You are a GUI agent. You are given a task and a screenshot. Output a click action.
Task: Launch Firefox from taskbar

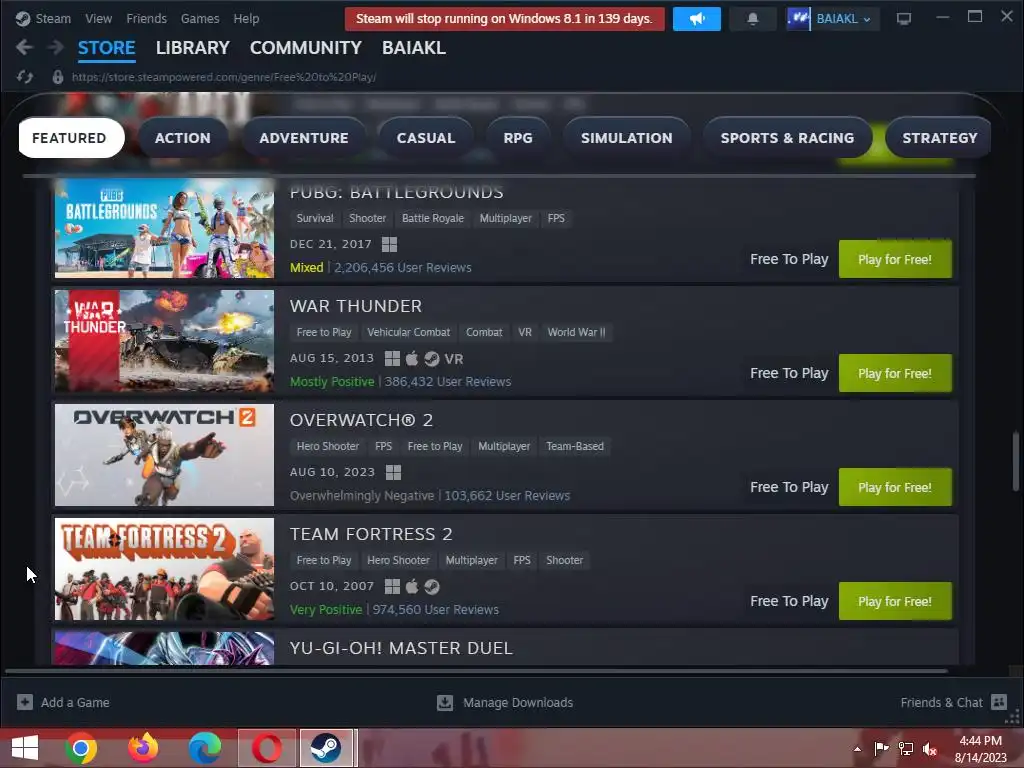tap(143, 748)
